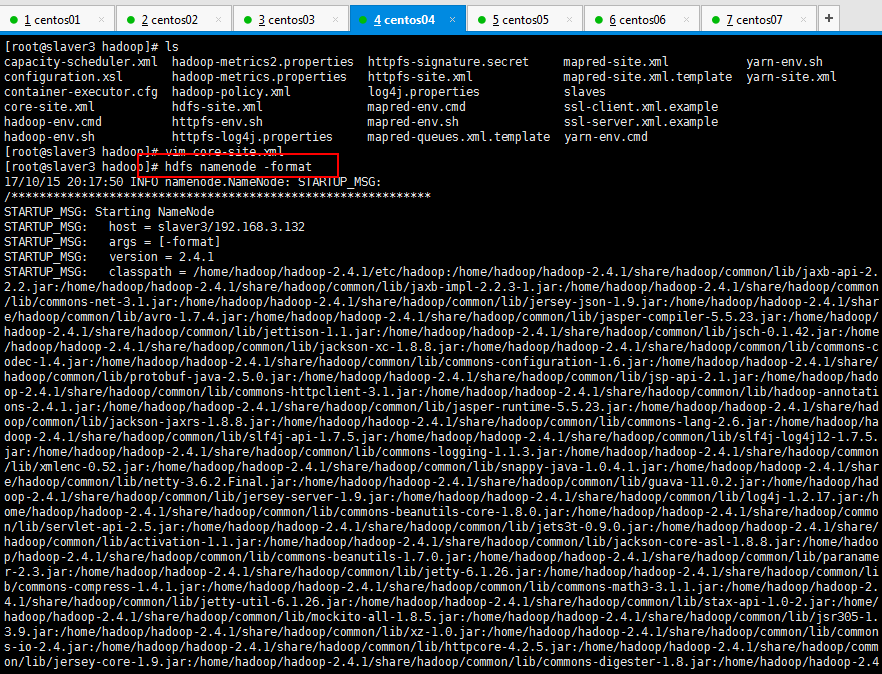
Task: Click mapred-site.xml file name
Action: coord(616,62)
